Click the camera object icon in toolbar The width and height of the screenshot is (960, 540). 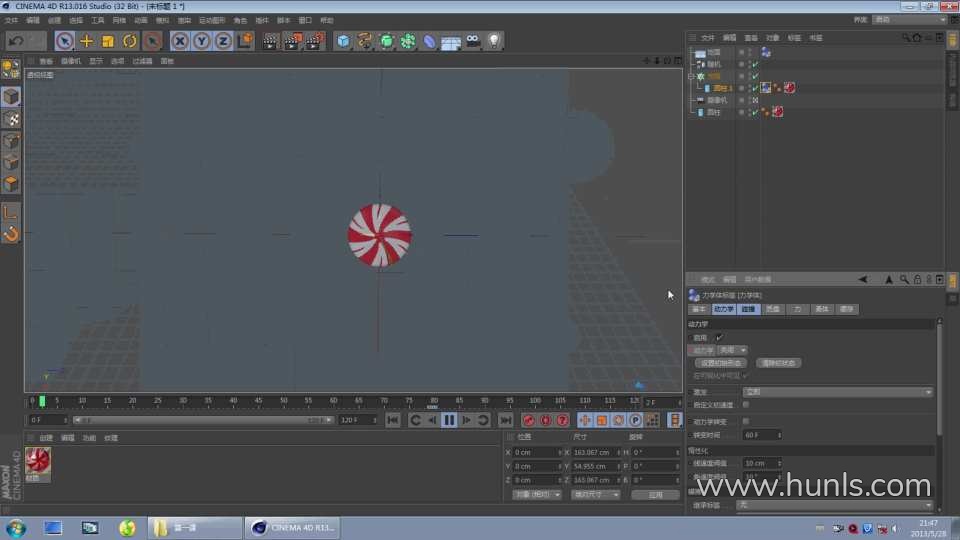point(472,41)
